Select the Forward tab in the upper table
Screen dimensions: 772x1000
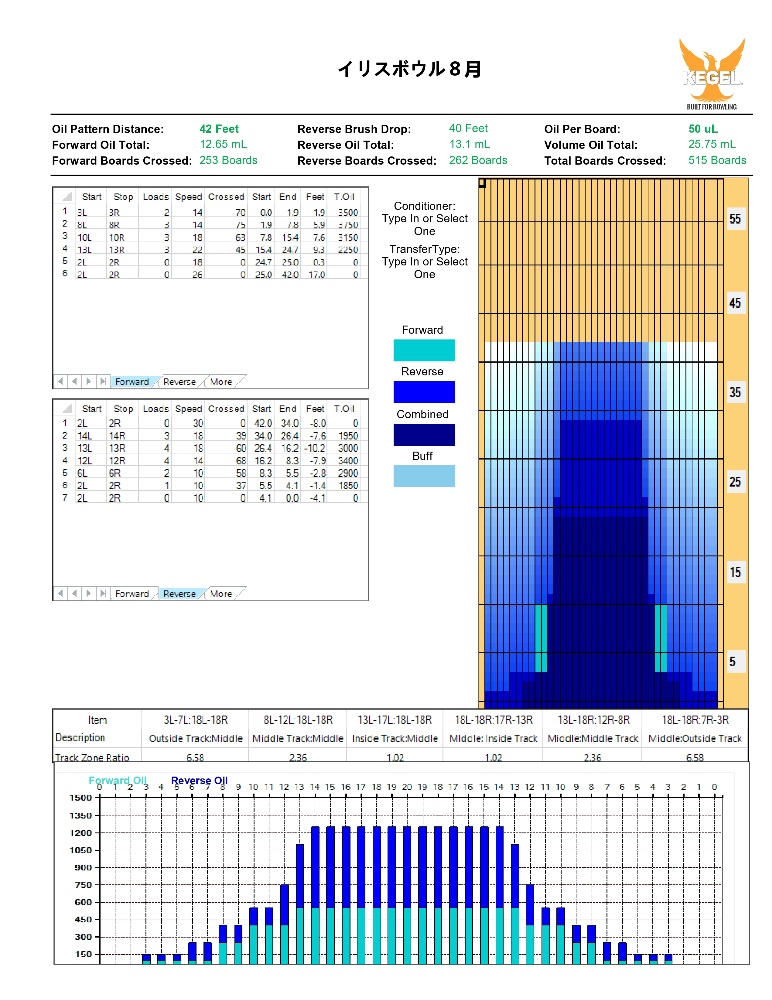click(132, 381)
